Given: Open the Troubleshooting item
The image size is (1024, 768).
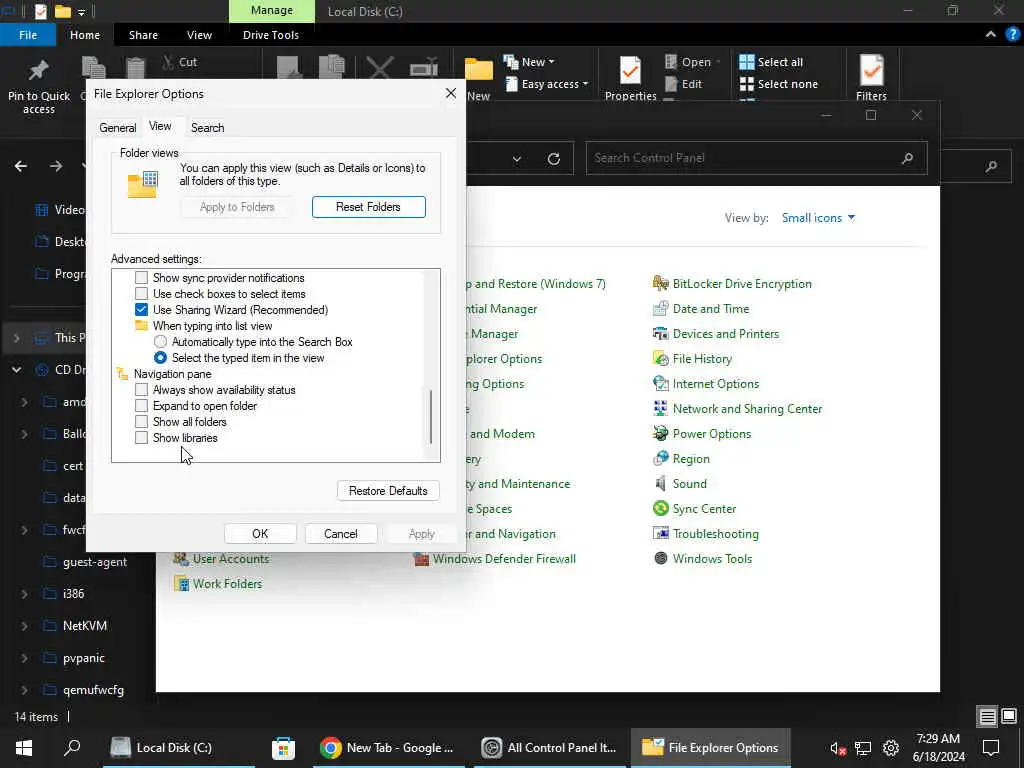Looking at the screenshot, I should click(706, 534).
